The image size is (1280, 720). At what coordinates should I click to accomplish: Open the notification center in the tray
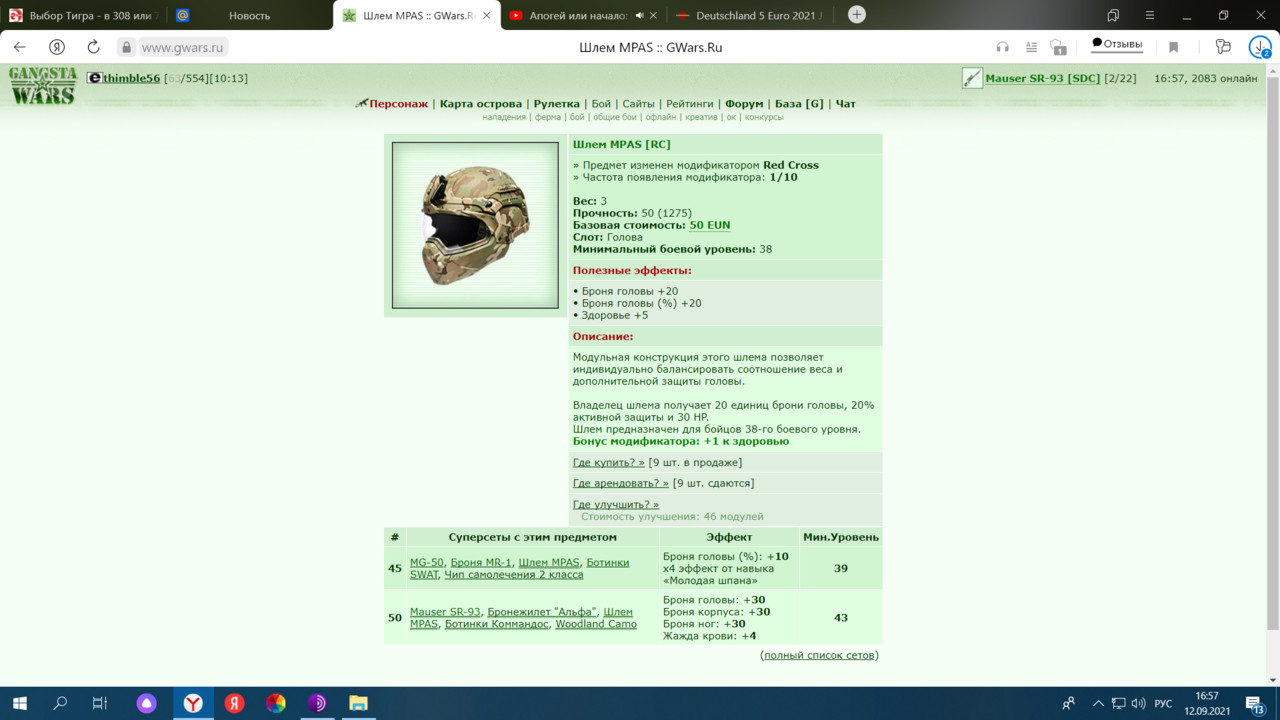(x=1256, y=704)
